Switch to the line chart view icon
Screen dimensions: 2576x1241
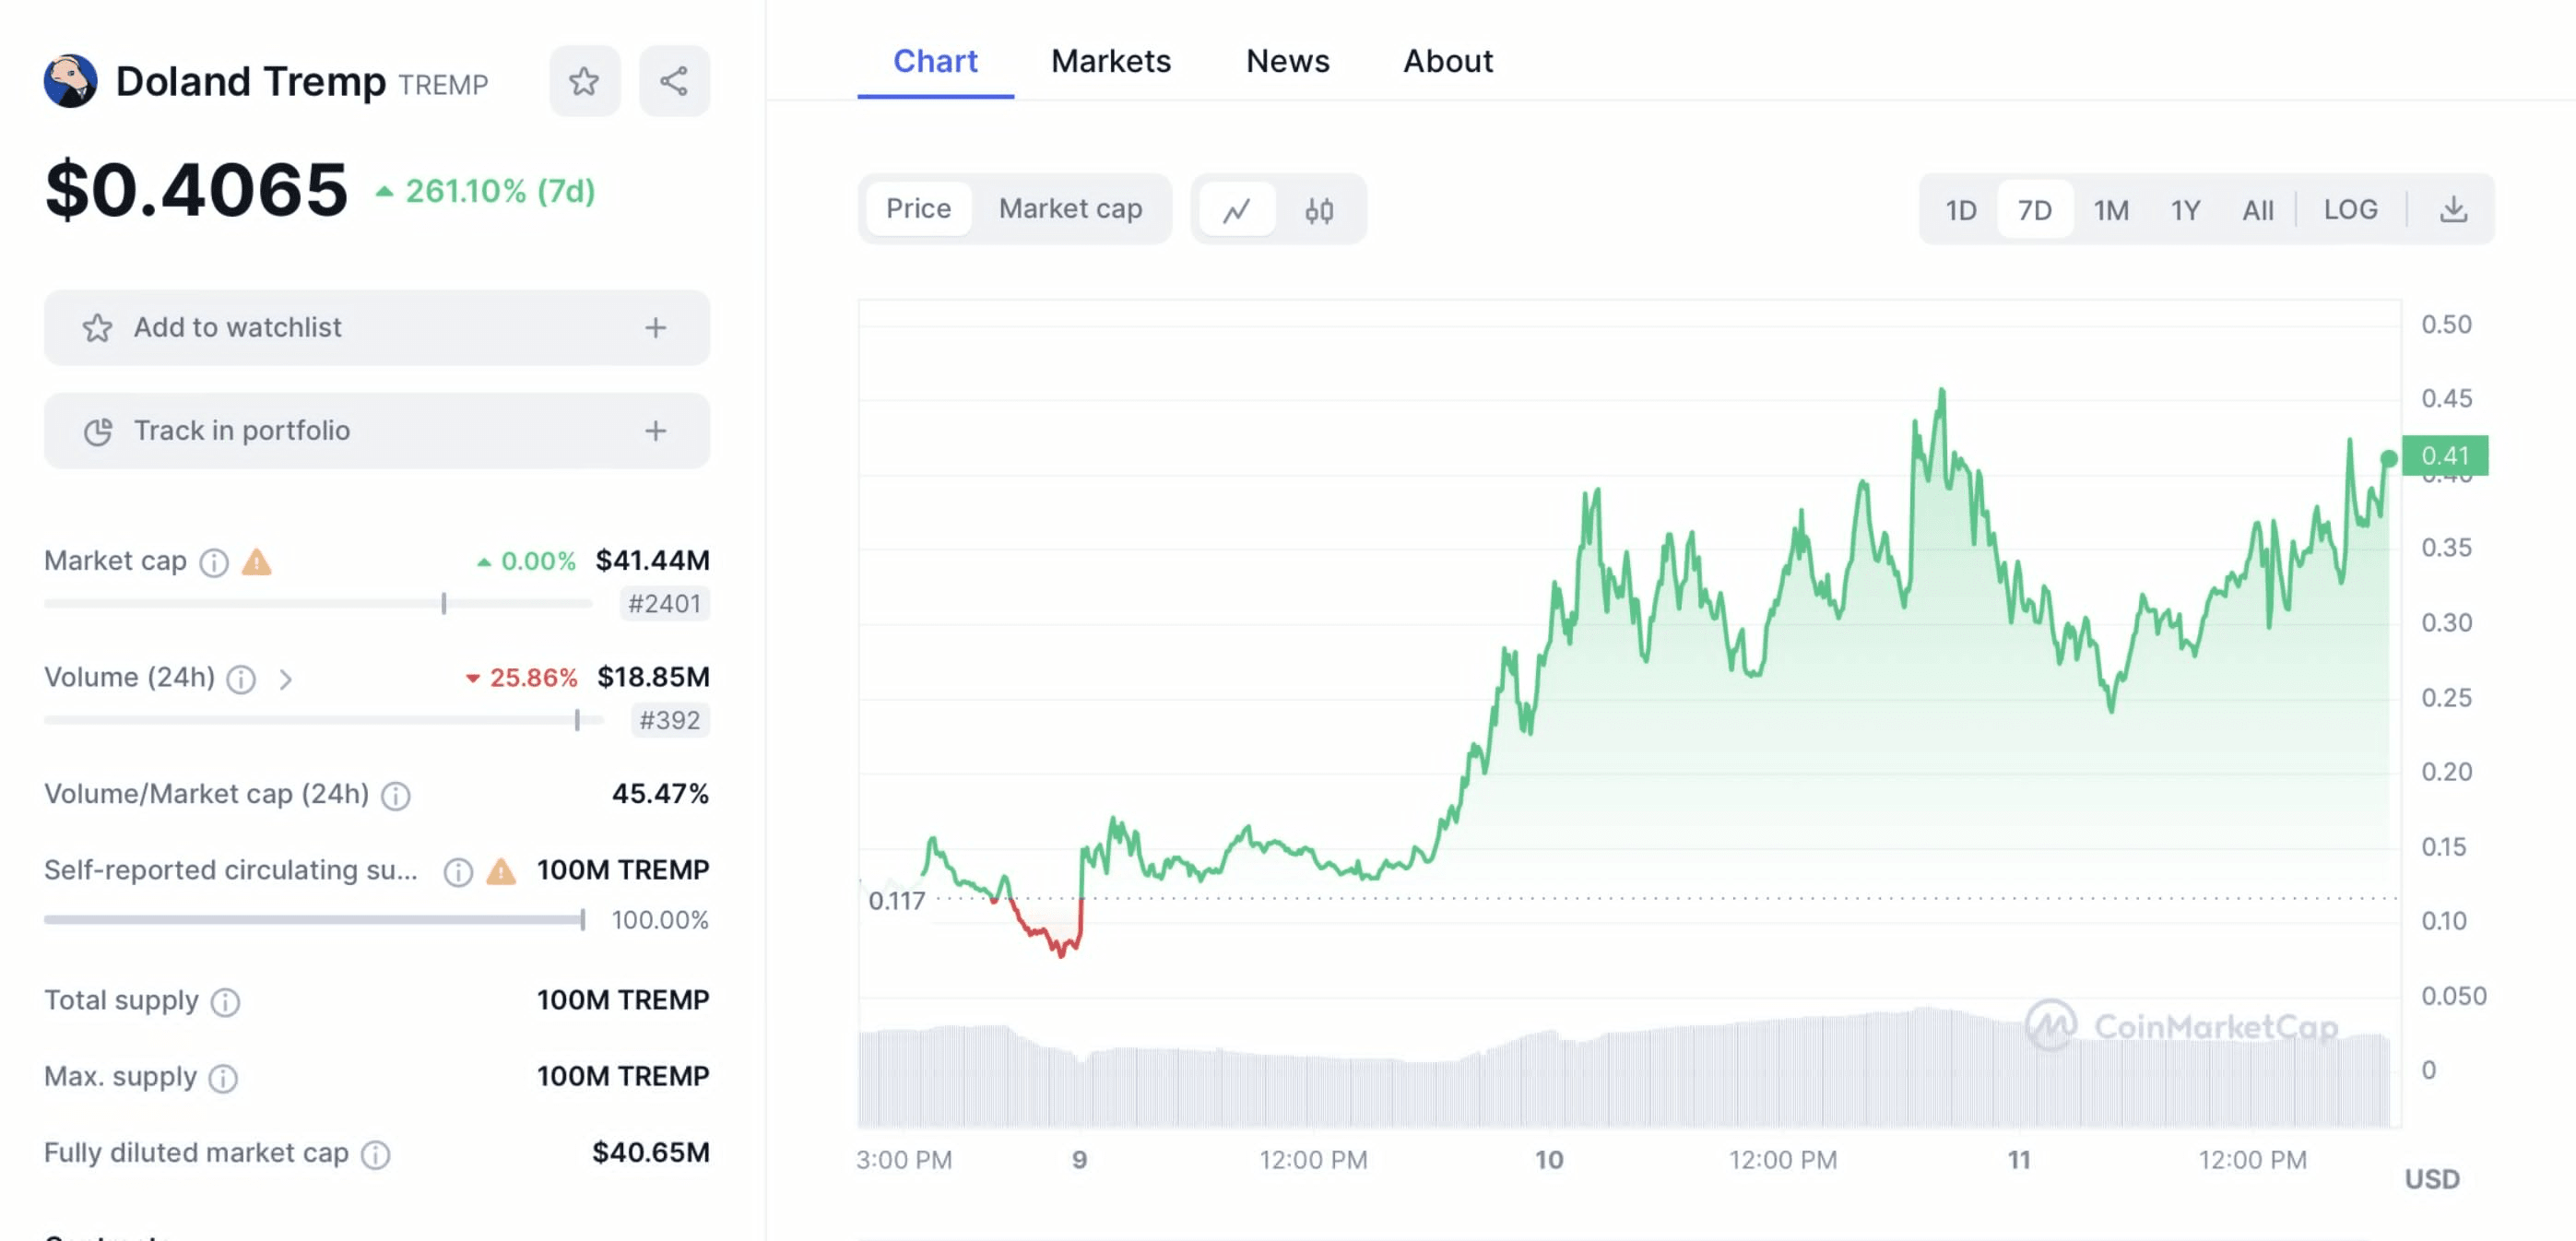click(x=1237, y=210)
